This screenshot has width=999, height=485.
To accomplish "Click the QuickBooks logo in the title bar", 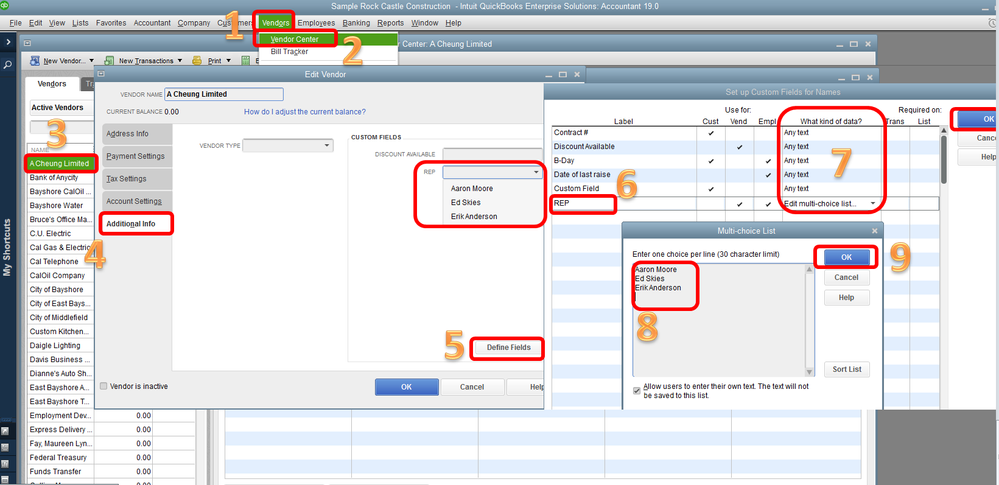I will [x=4, y=3].
